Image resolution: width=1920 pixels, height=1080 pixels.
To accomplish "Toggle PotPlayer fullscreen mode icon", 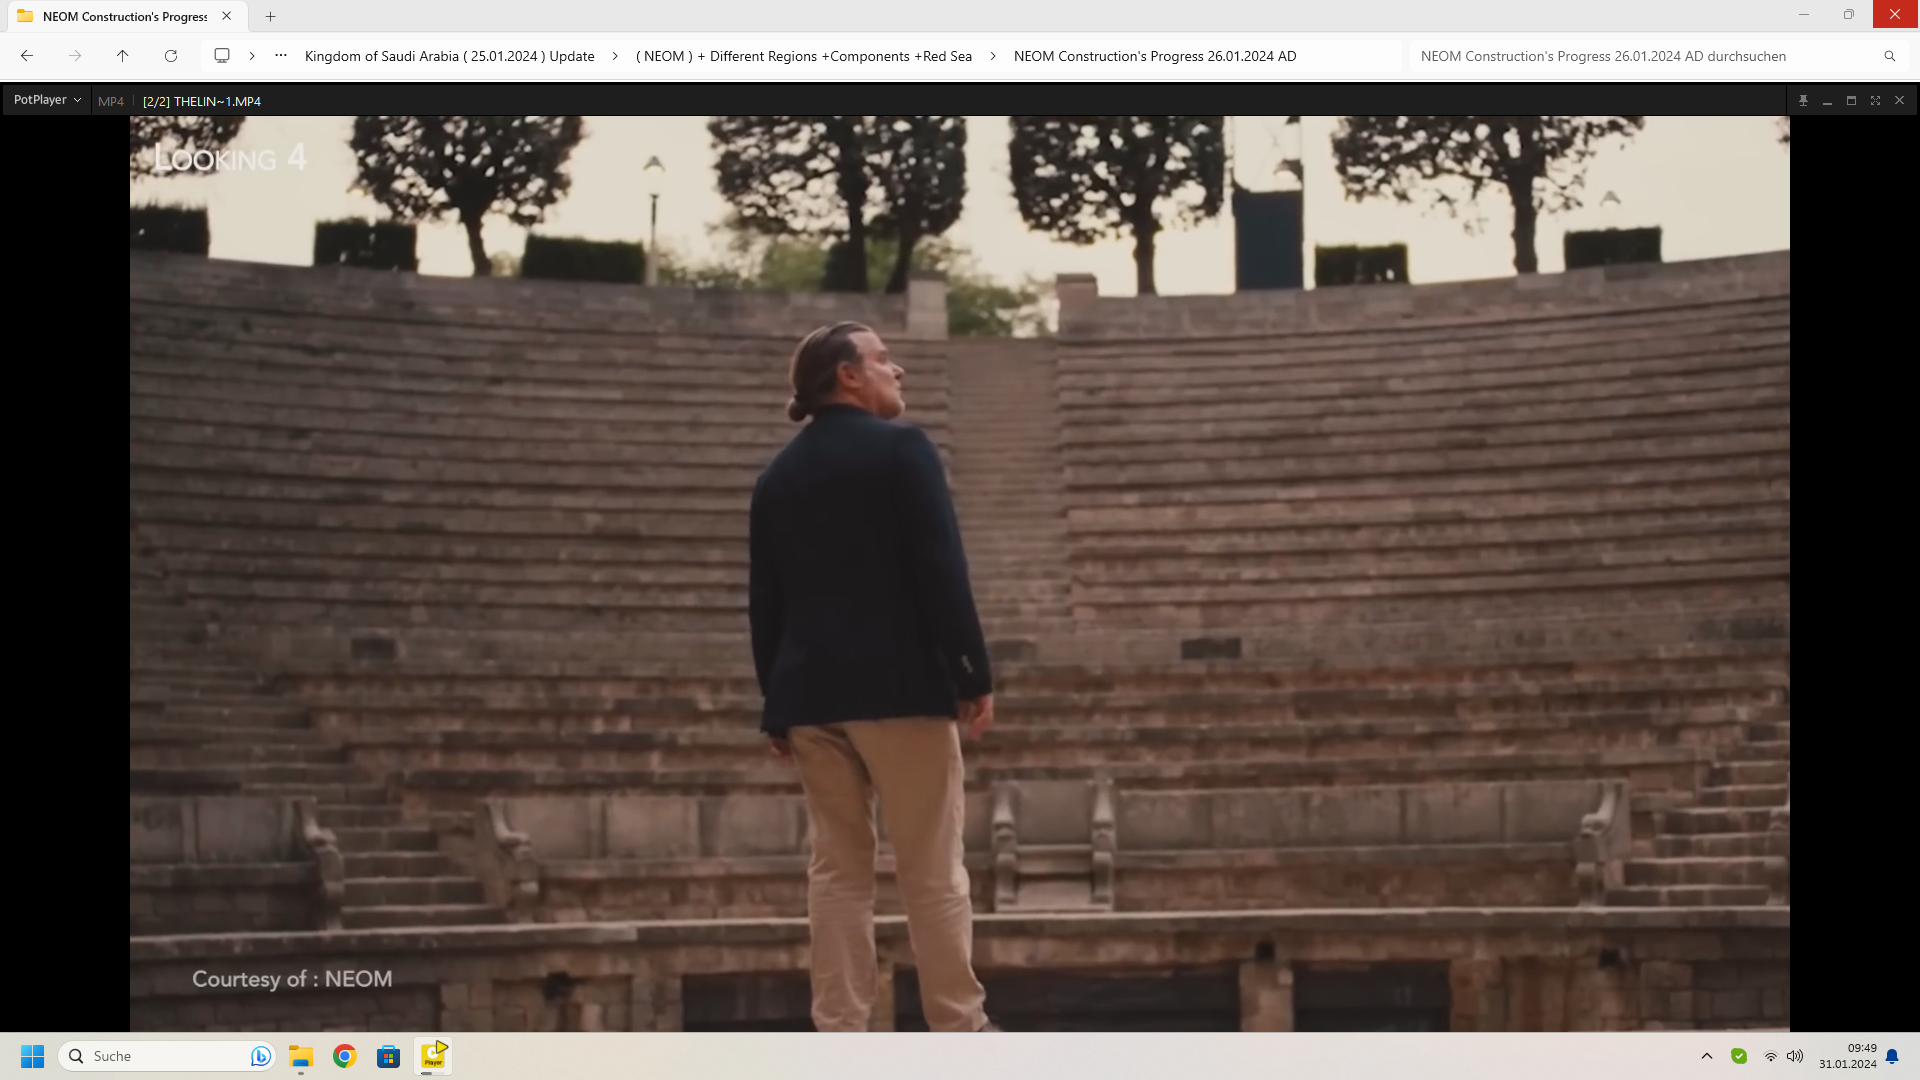I will (1875, 101).
